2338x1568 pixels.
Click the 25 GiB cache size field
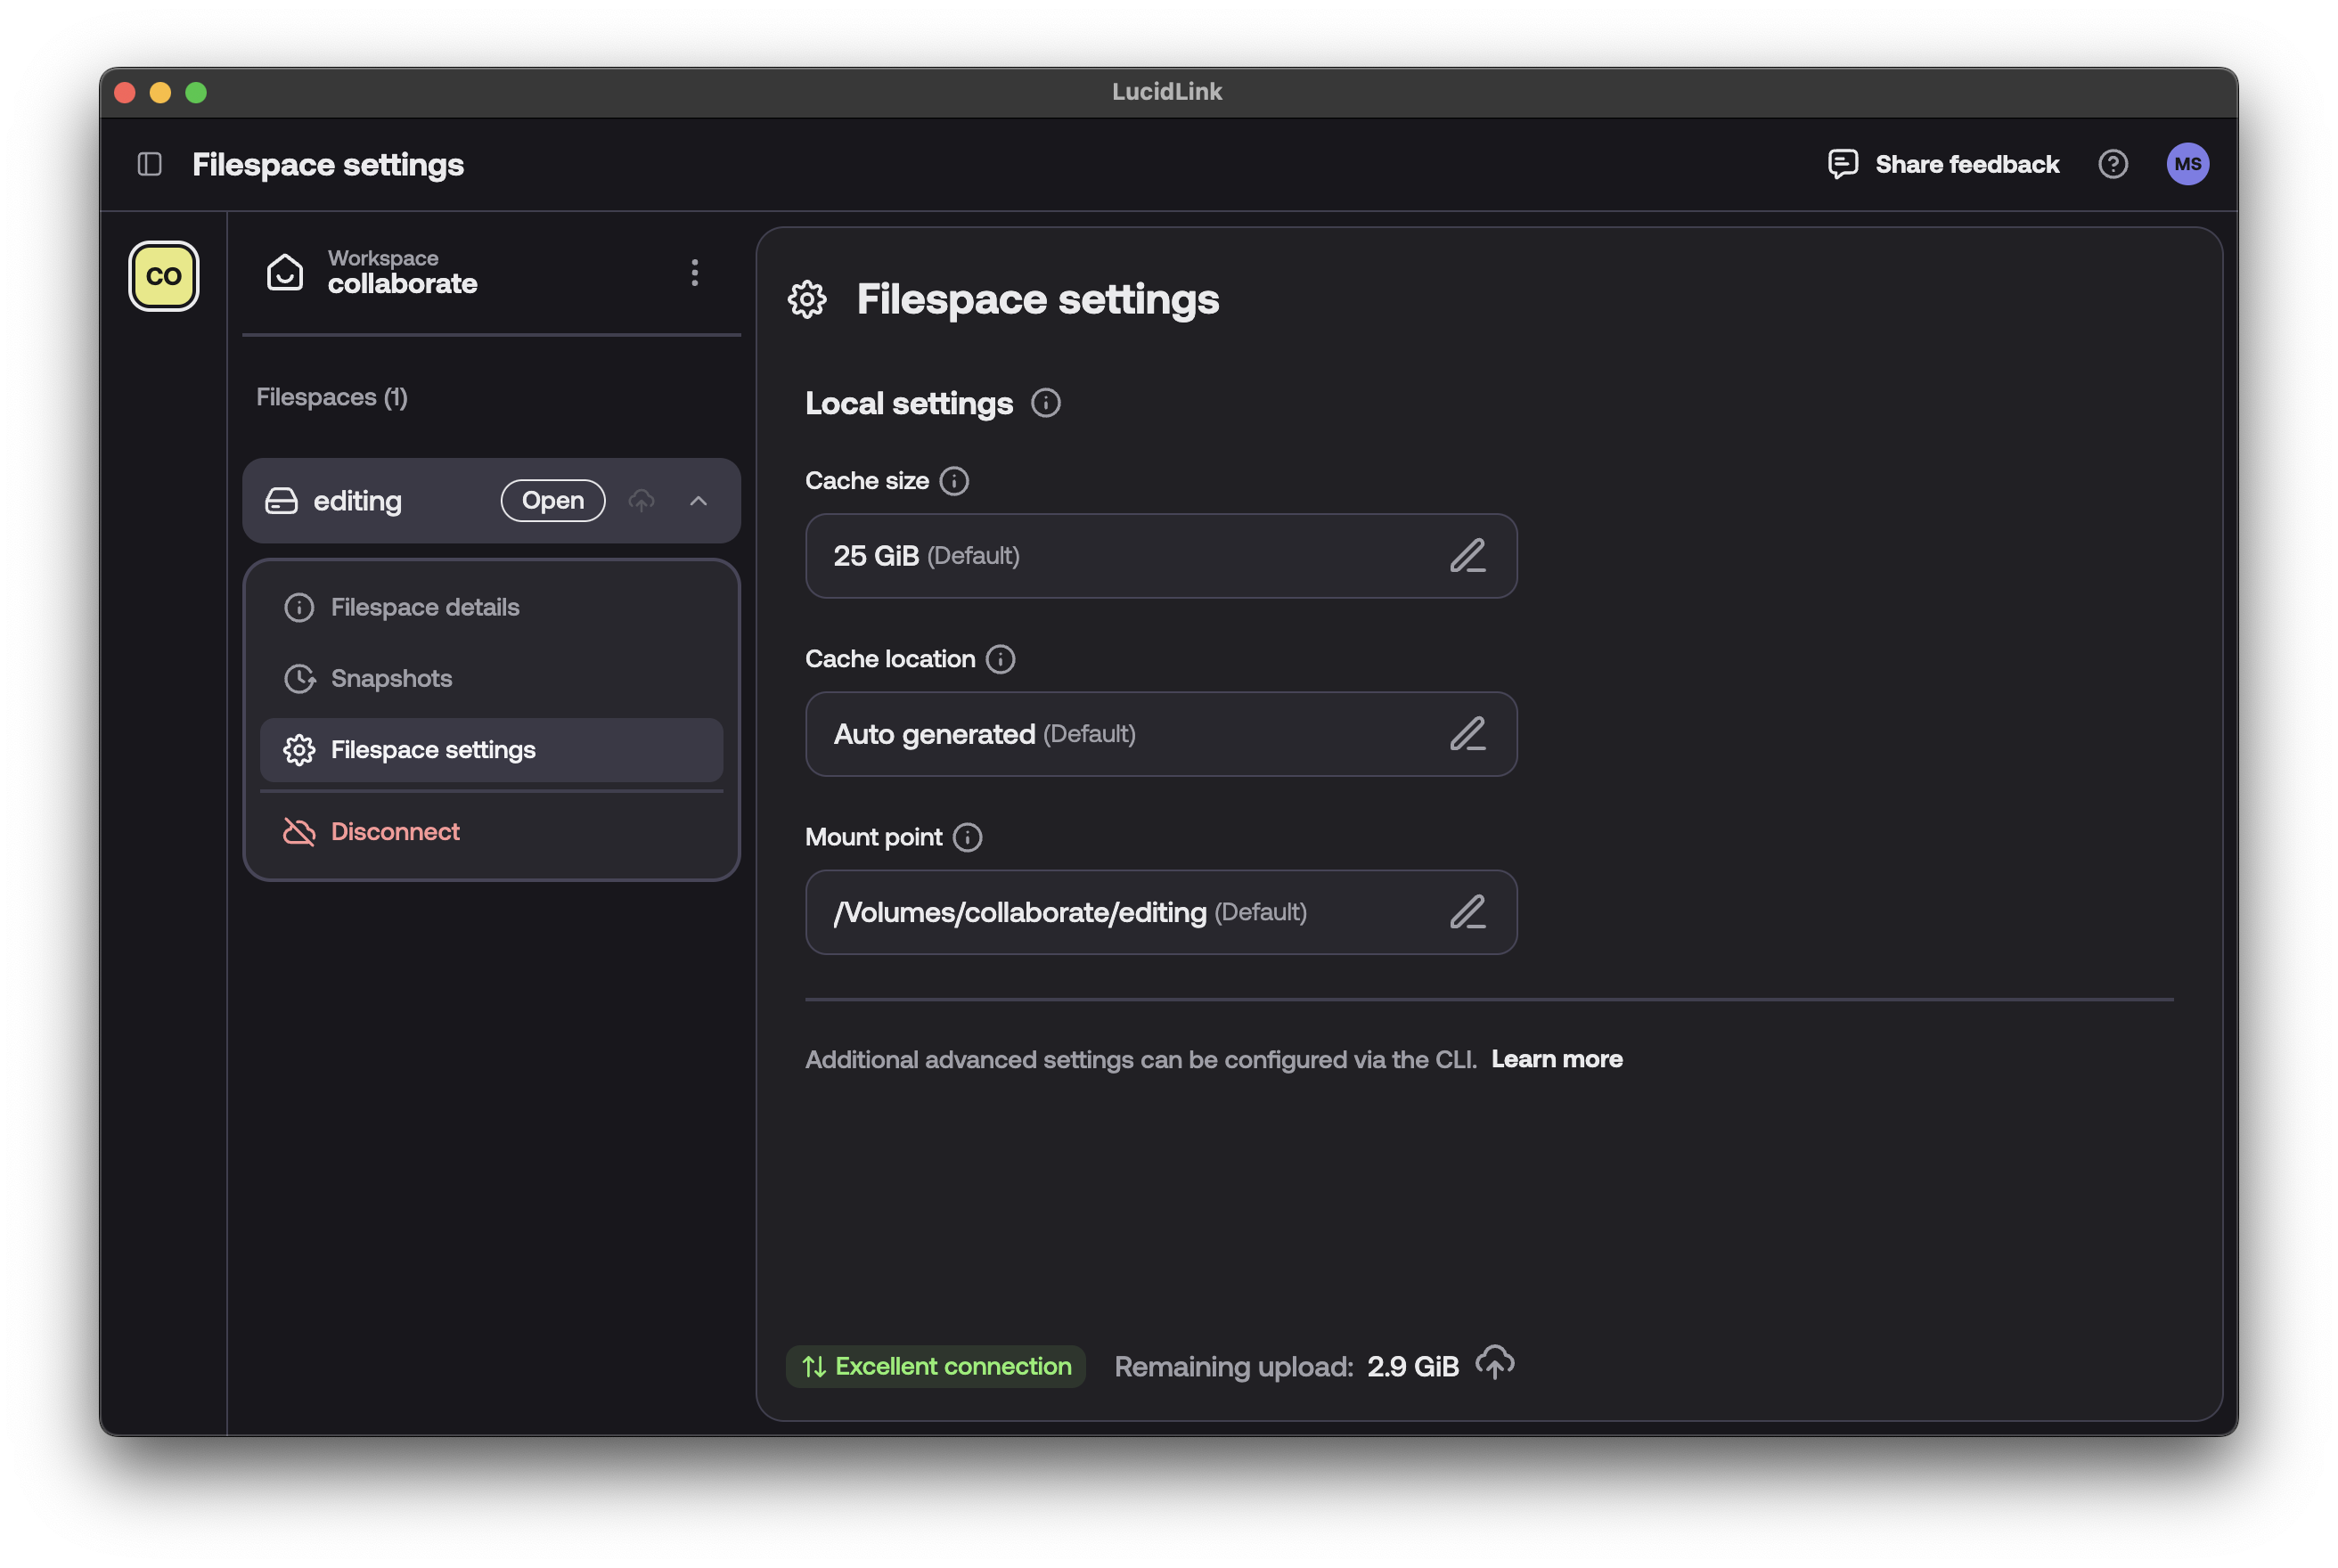pyautogui.click(x=1161, y=556)
